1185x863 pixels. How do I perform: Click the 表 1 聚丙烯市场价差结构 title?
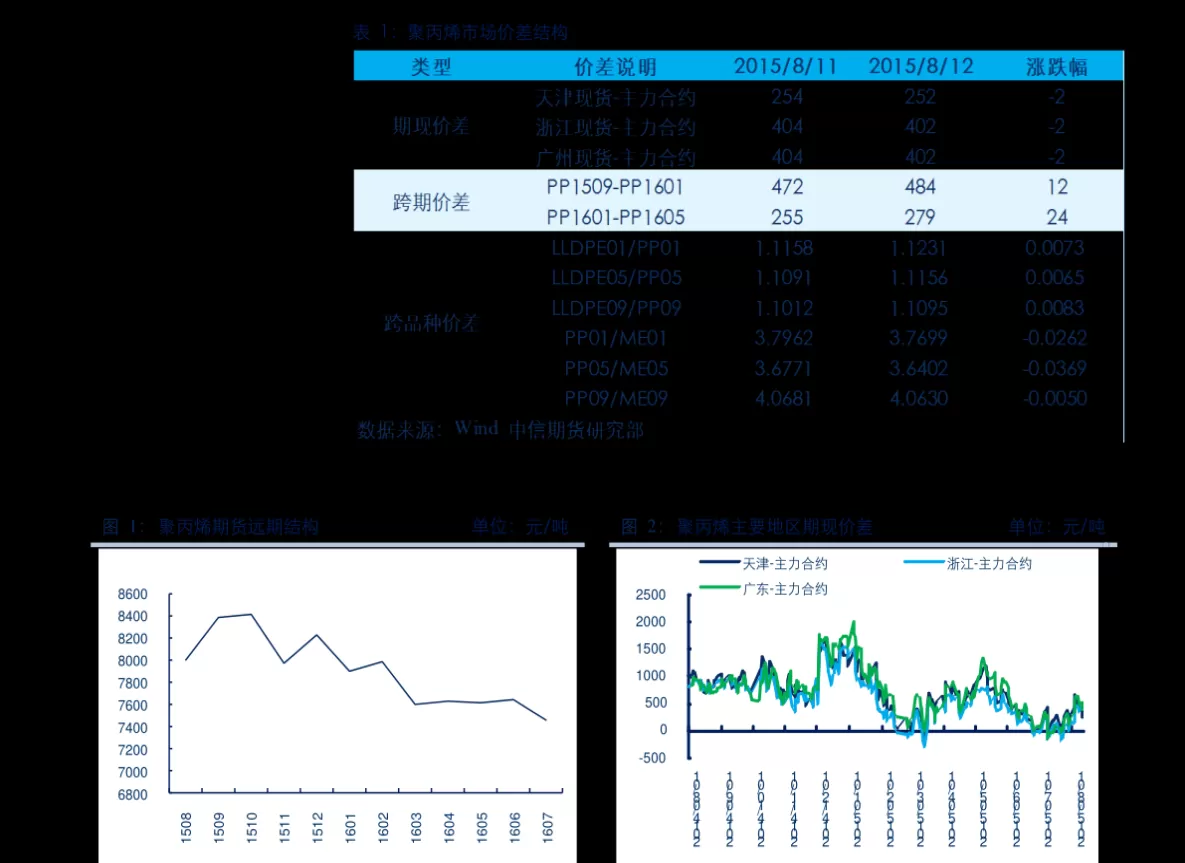(x=460, y=32)
